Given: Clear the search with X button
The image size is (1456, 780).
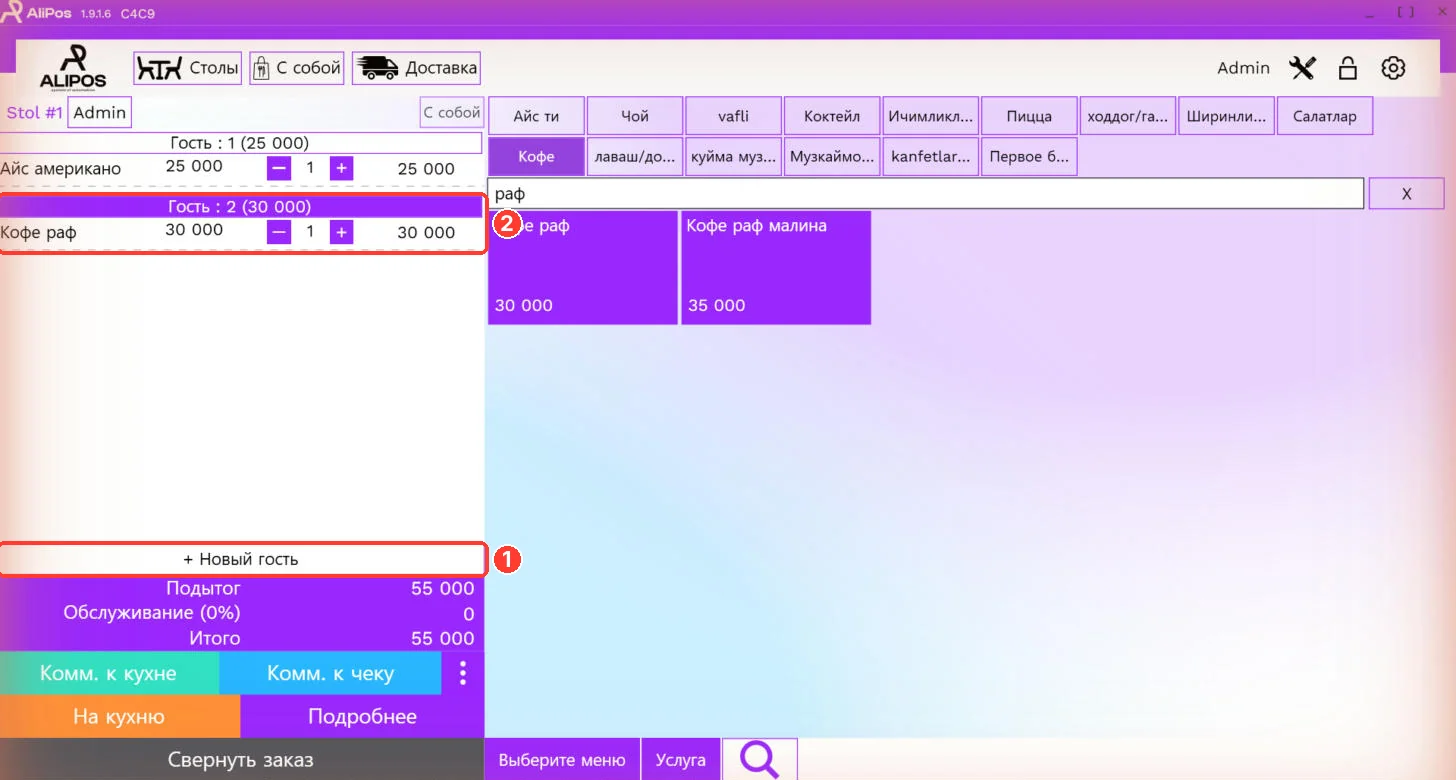Looking at the screenshot, I should pos(1406,194).
